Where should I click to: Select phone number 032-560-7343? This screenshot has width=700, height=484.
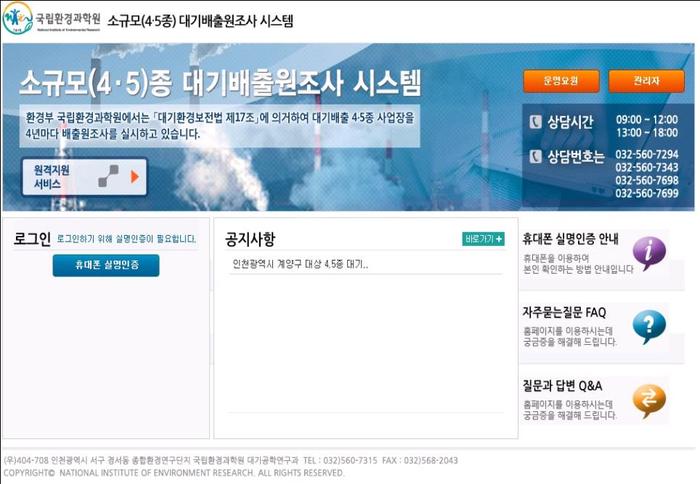point(646,167)
